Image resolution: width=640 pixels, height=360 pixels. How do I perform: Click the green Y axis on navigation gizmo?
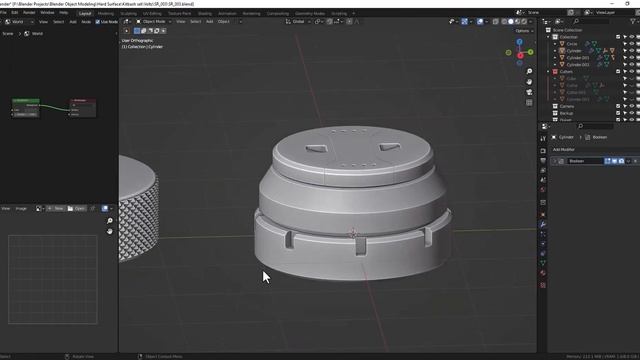(x=530, y=52)
